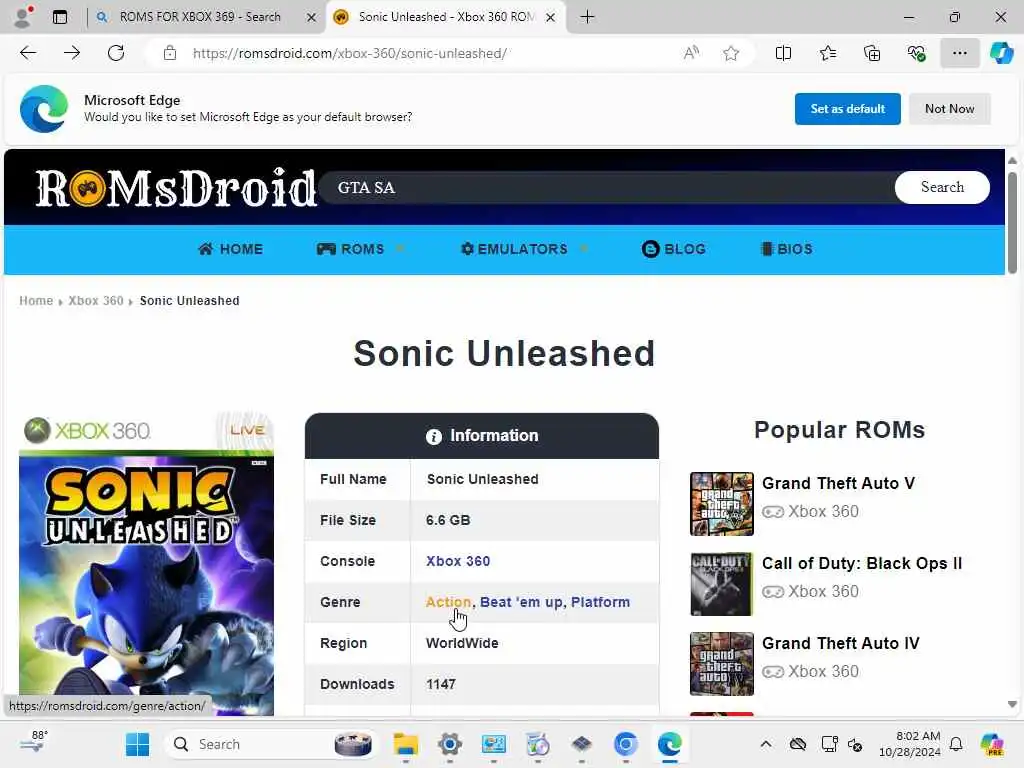Click the browser forward arrow
This screenshot has width=1024, height=768.
tap(72, 53)
